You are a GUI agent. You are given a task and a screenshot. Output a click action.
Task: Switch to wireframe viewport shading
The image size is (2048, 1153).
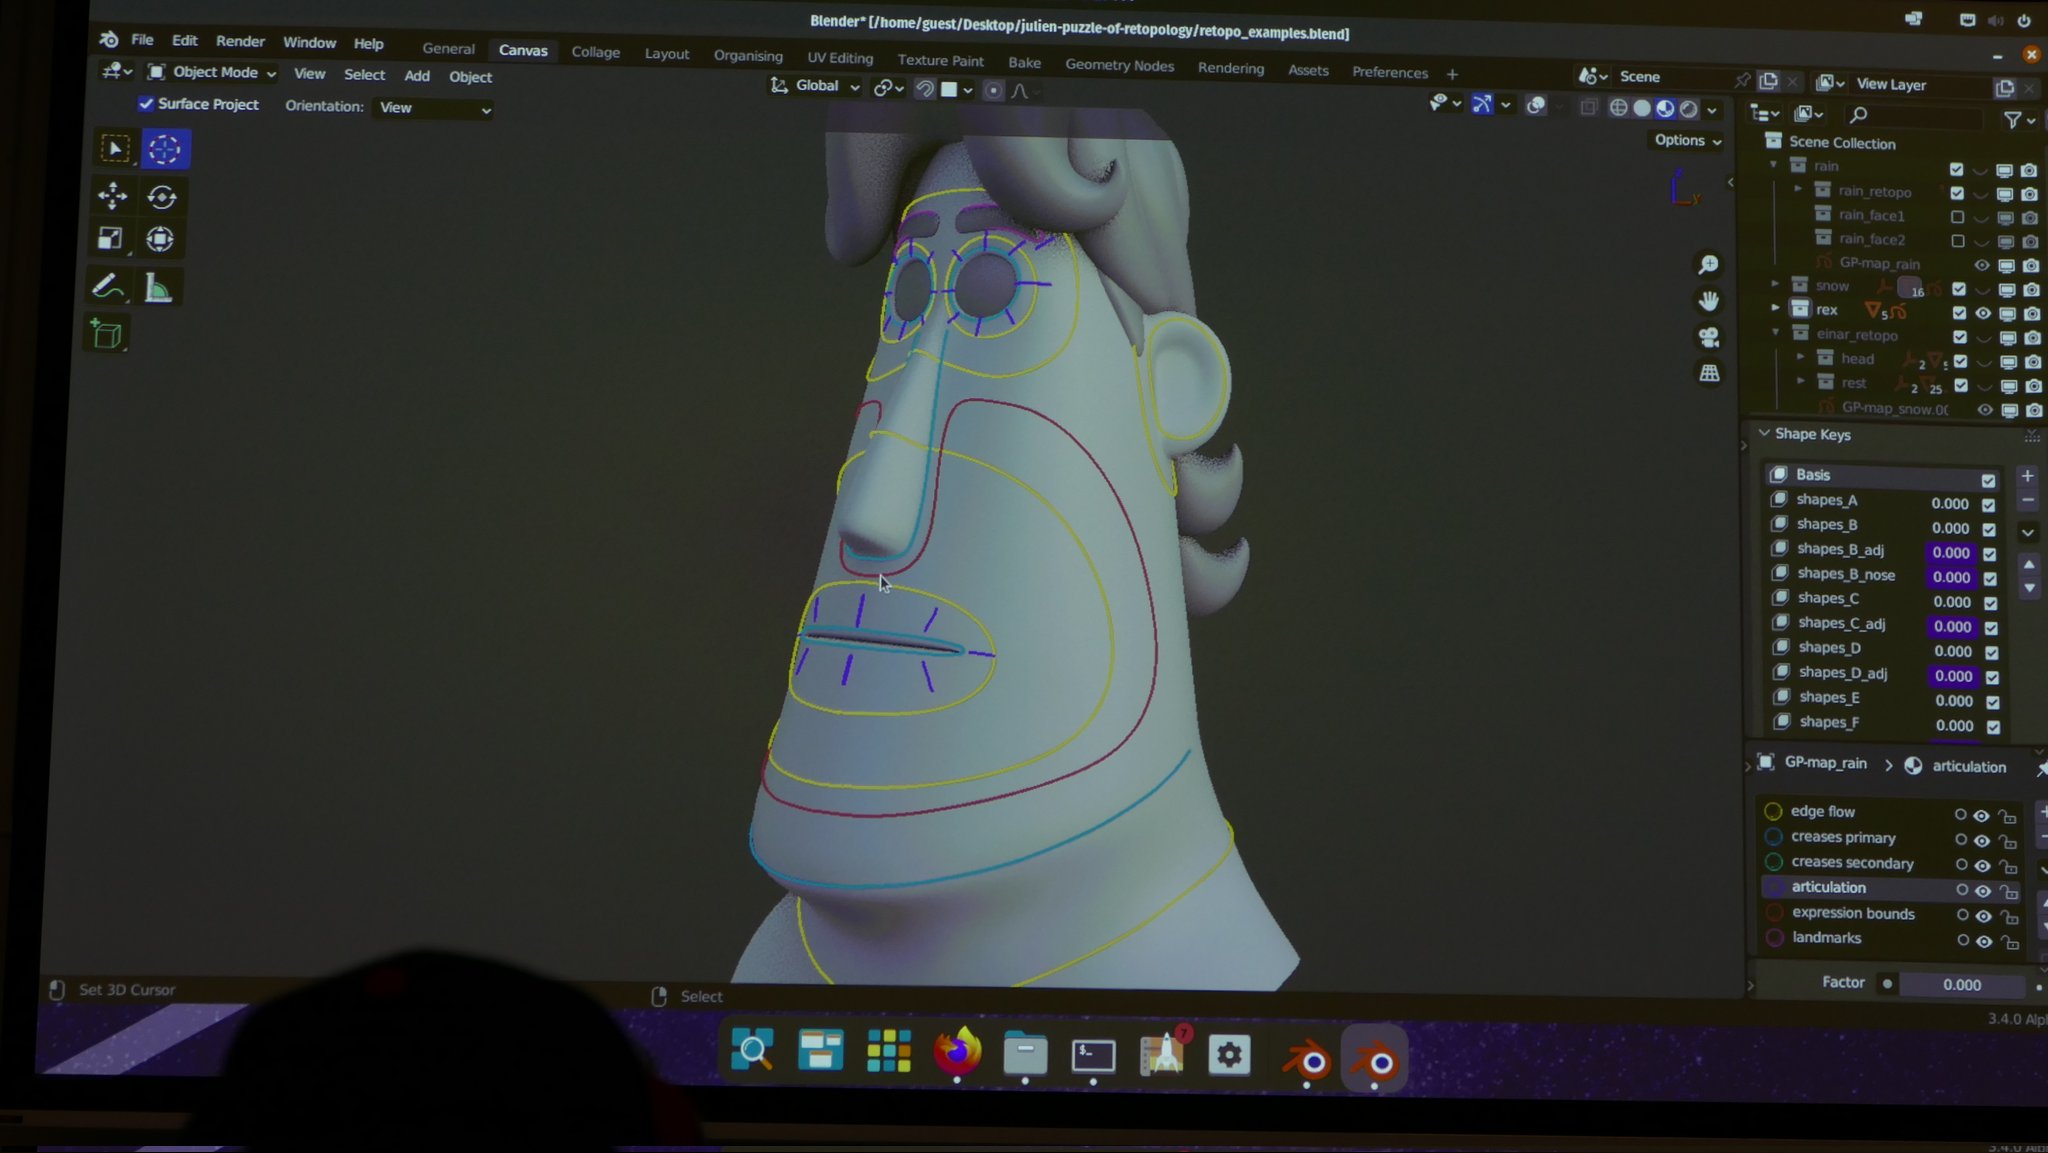[1618, 108]
